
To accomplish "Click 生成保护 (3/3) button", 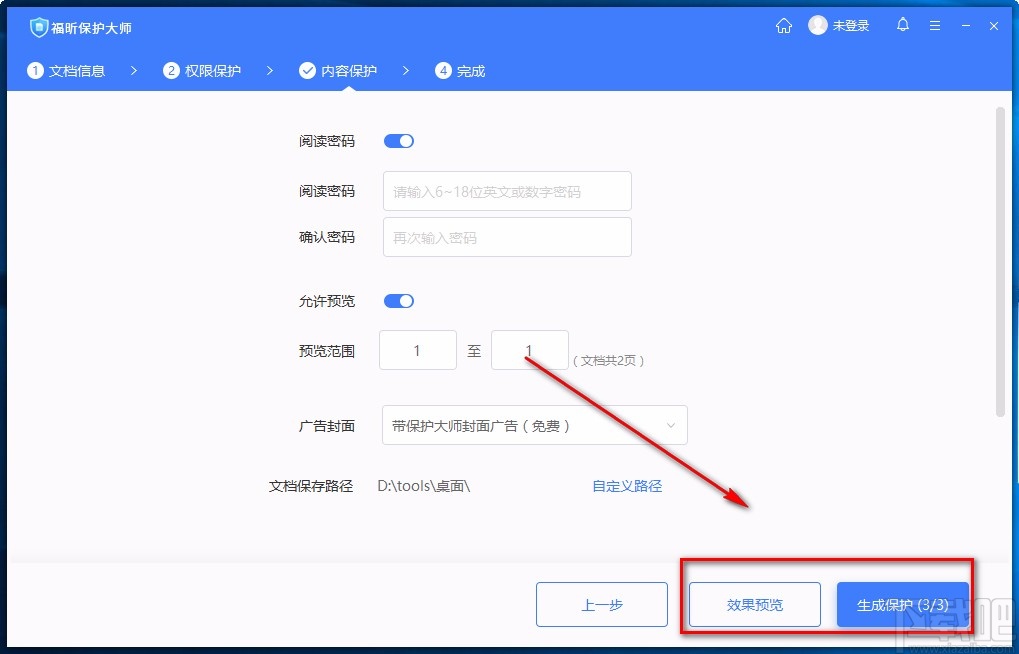I will [x=903, y=605].
